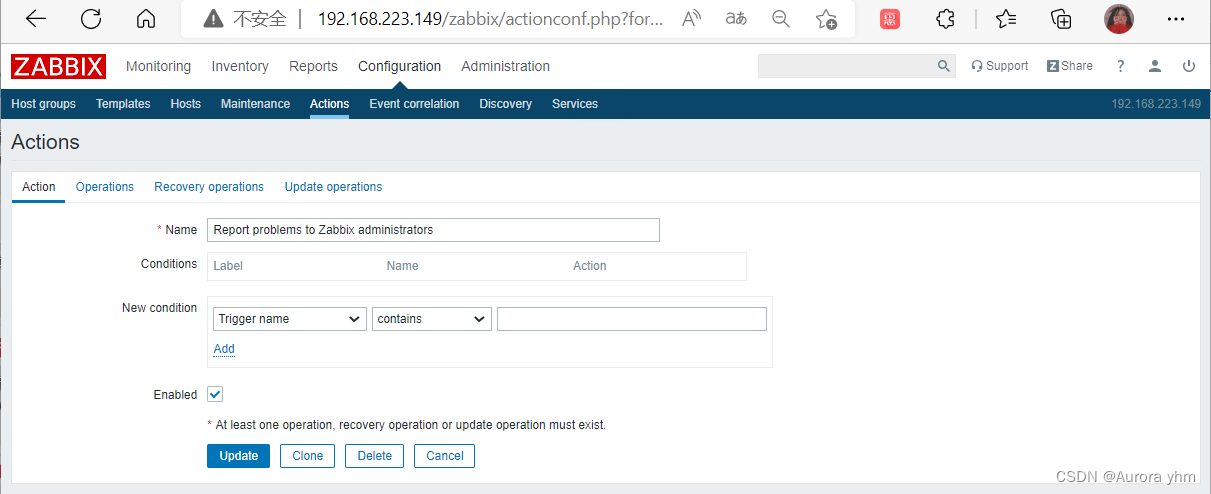Open the Trigger name condition dropdown
The height and width of the screenshot is (494, 1211).
click(290, 319)
